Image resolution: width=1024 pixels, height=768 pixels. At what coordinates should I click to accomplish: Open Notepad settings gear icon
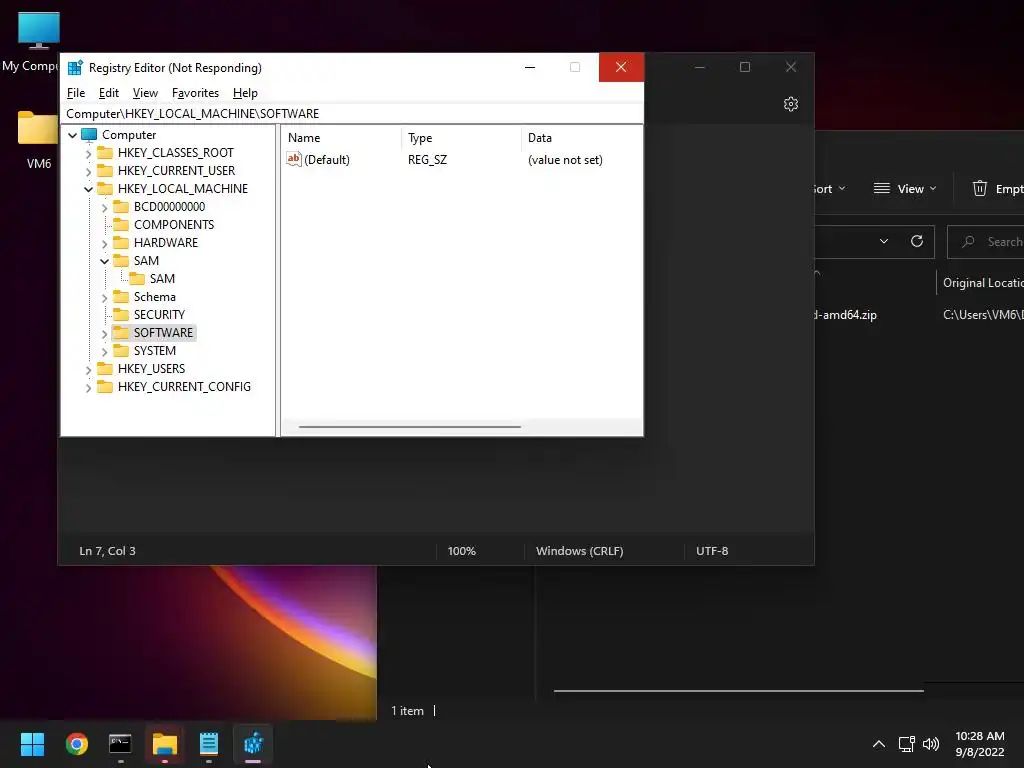pos(791,104)
